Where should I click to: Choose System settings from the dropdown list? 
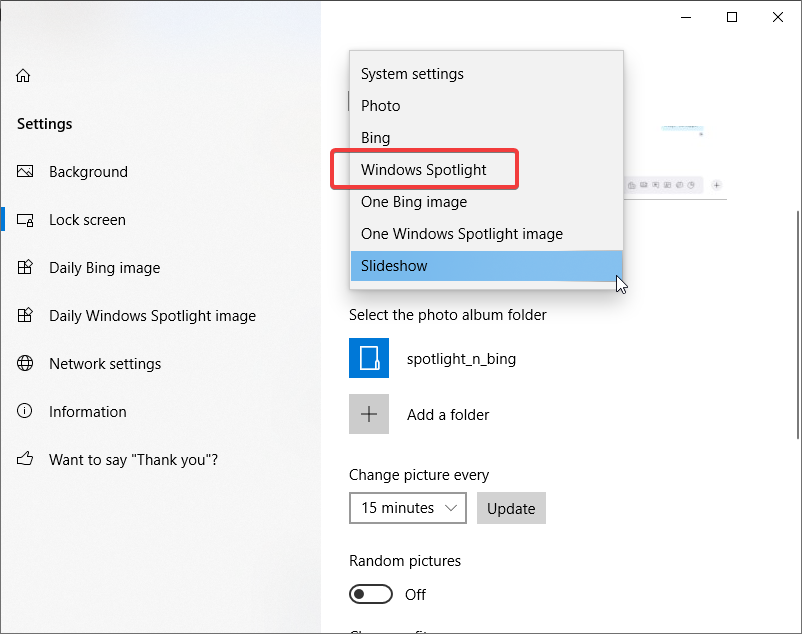coord(486,74)
